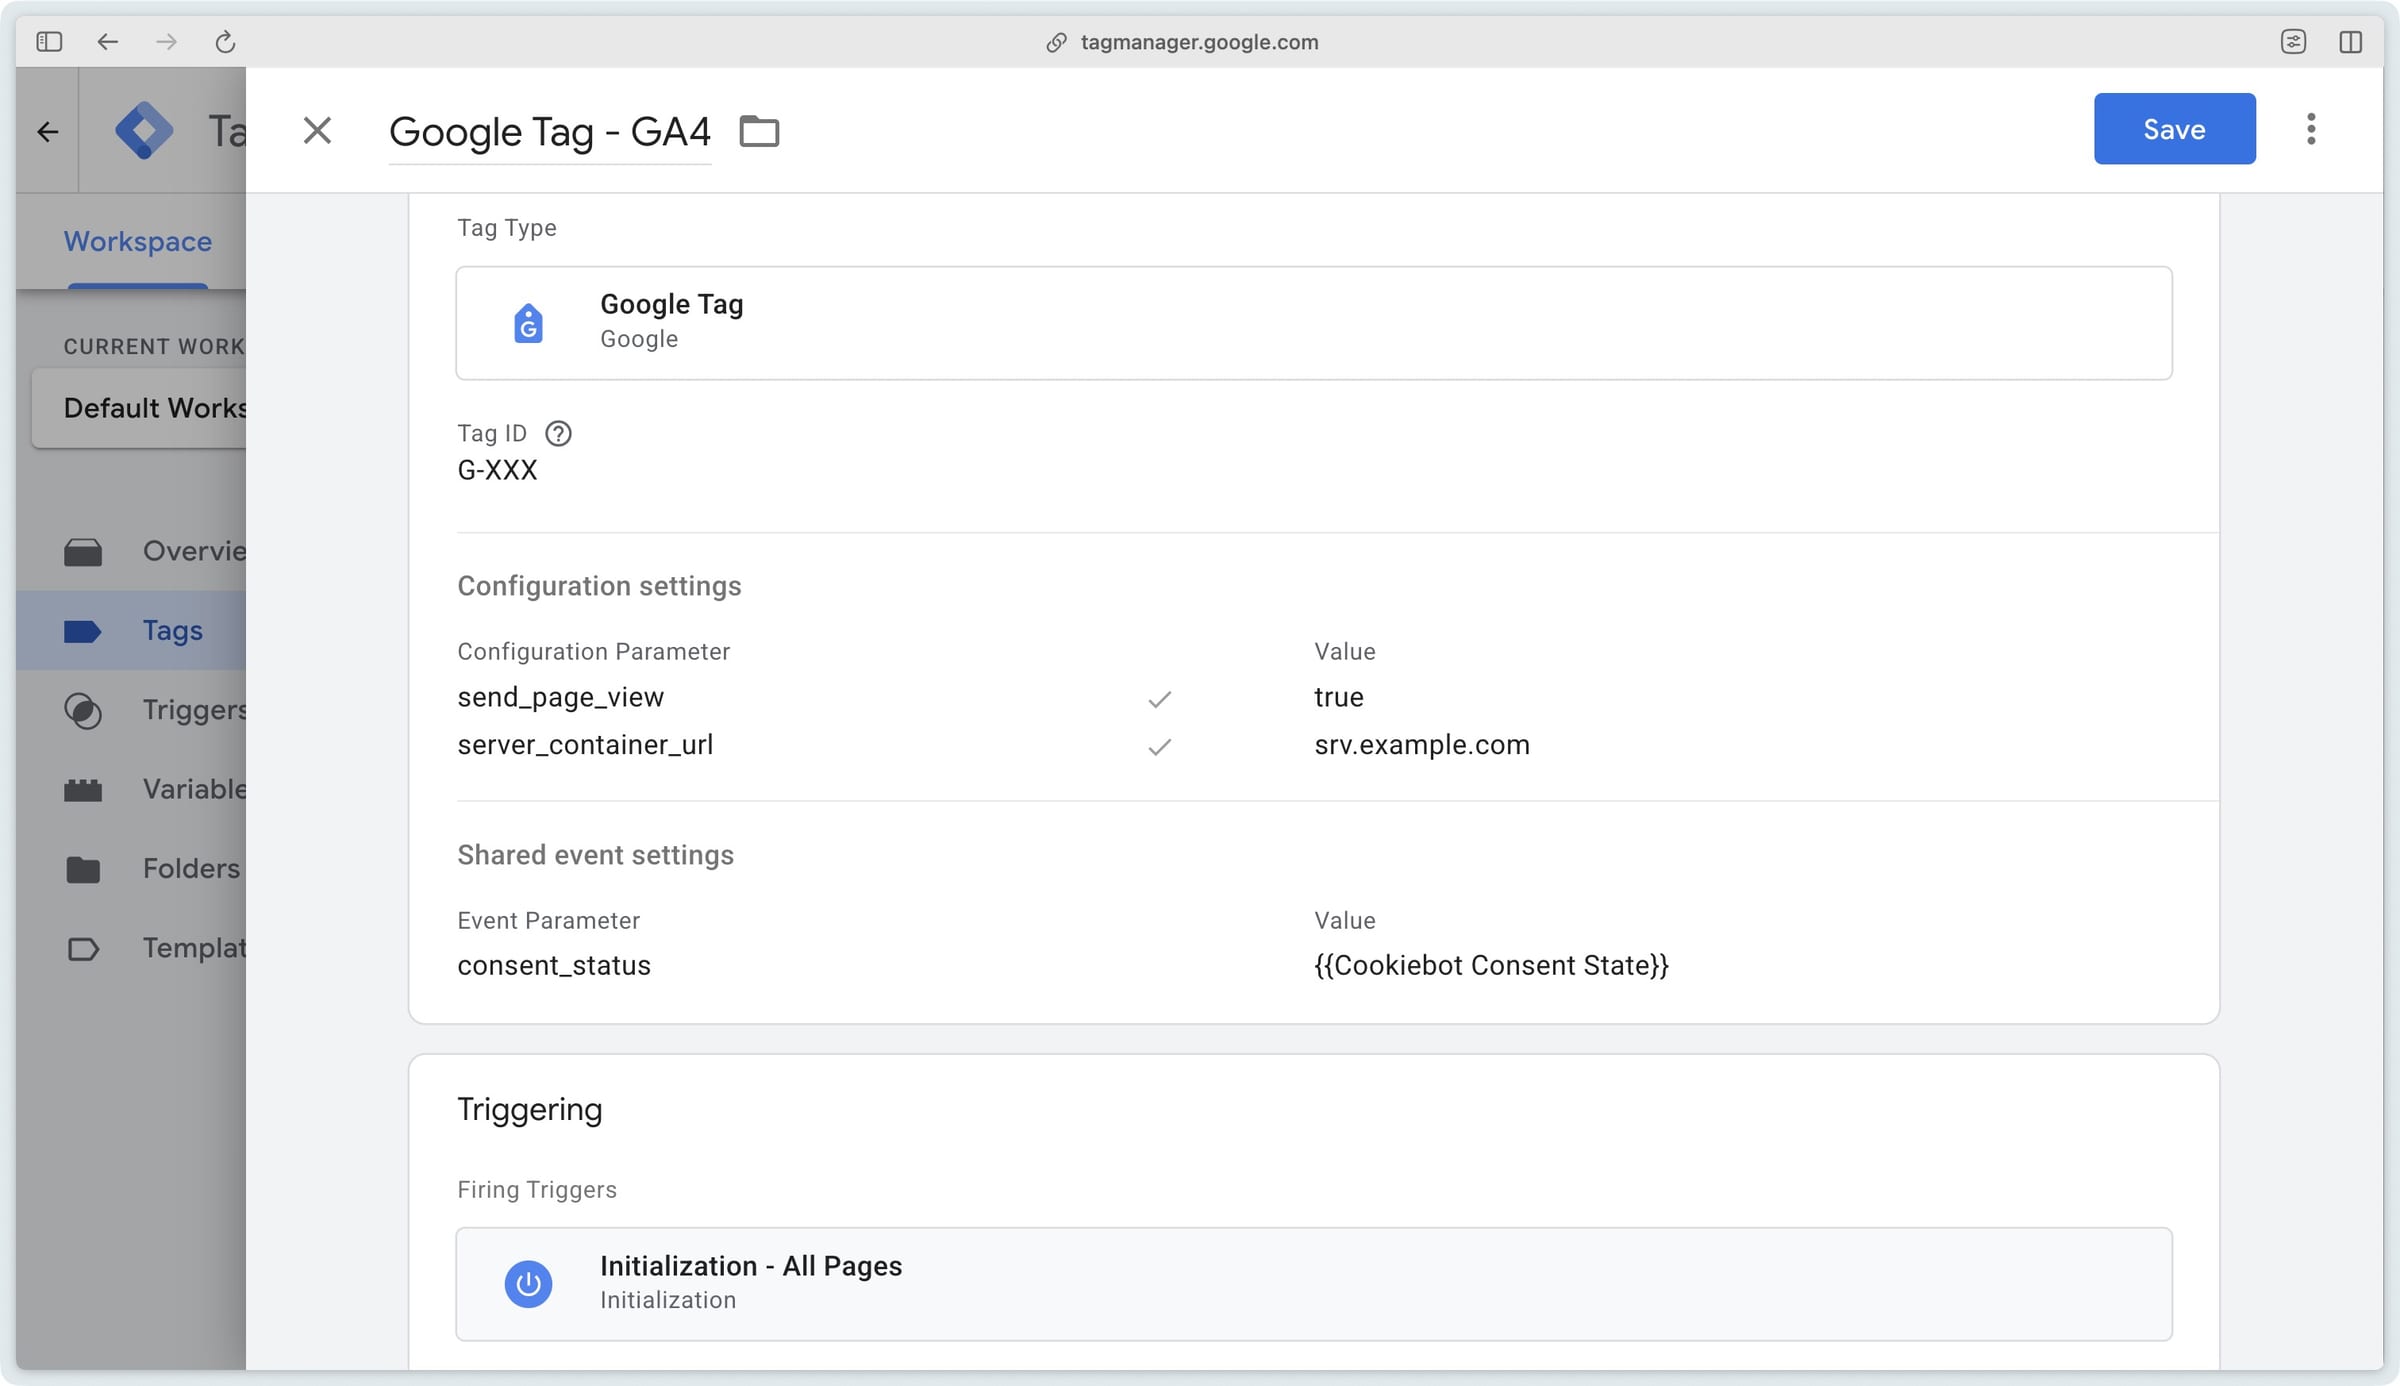Click the Overview briefcase icon
Viewport: 2400px width, 1386px height.
(x=83, y=552)
